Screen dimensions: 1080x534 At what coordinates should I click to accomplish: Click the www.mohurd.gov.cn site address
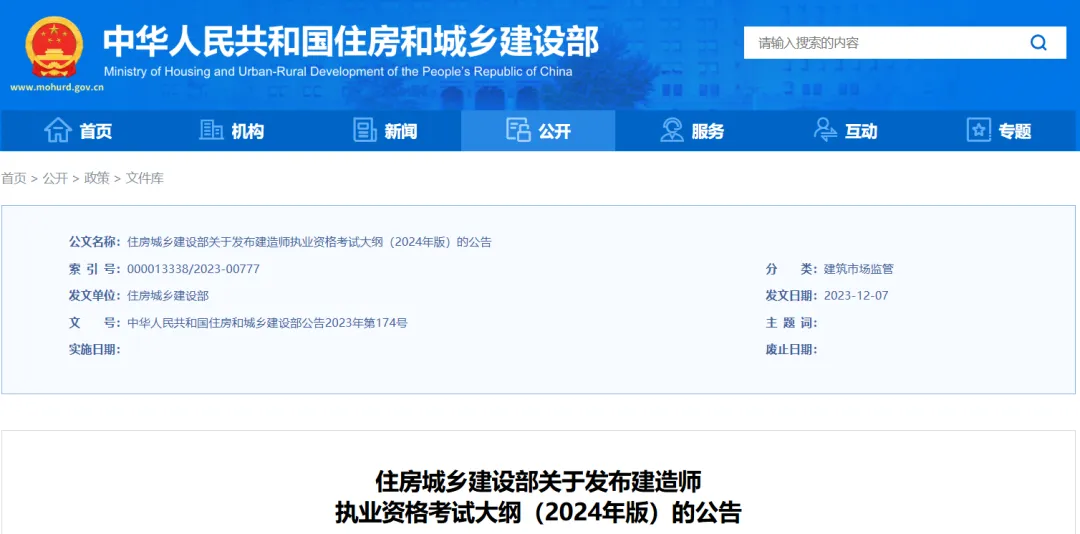pyautogui.click(x=57, y=88)
